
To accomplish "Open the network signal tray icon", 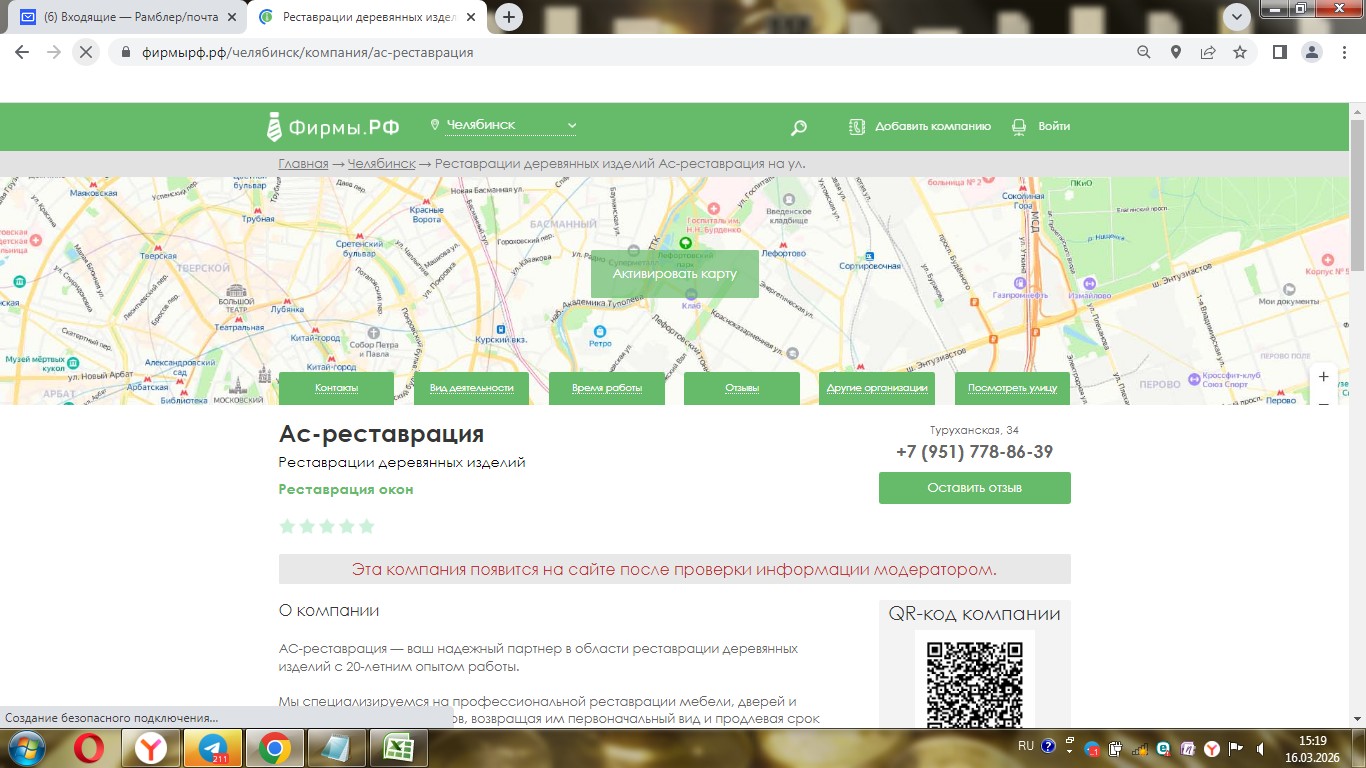I will 1139,748.
